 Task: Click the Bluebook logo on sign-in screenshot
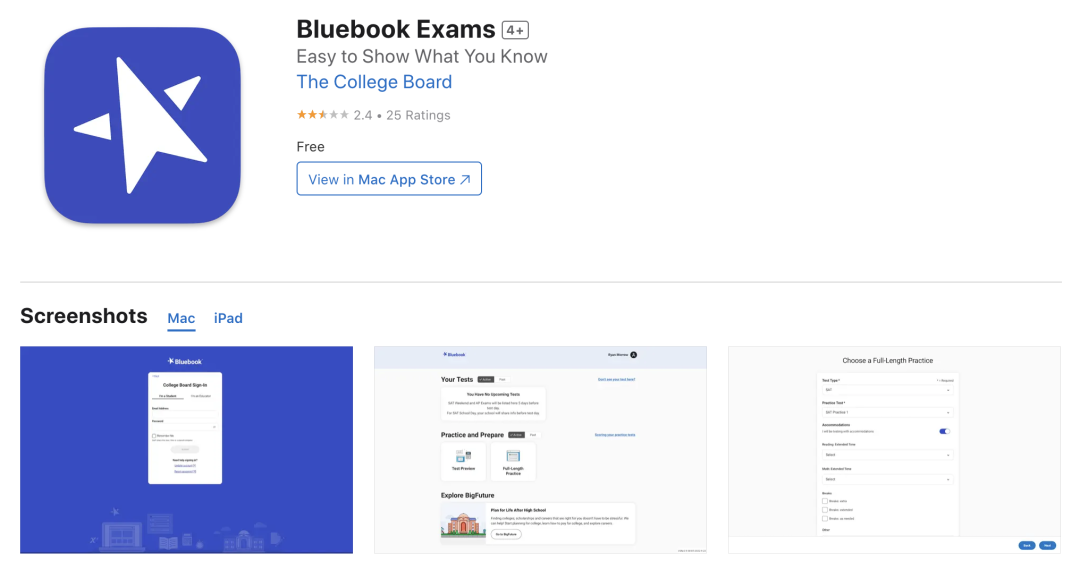pos(185,361)
